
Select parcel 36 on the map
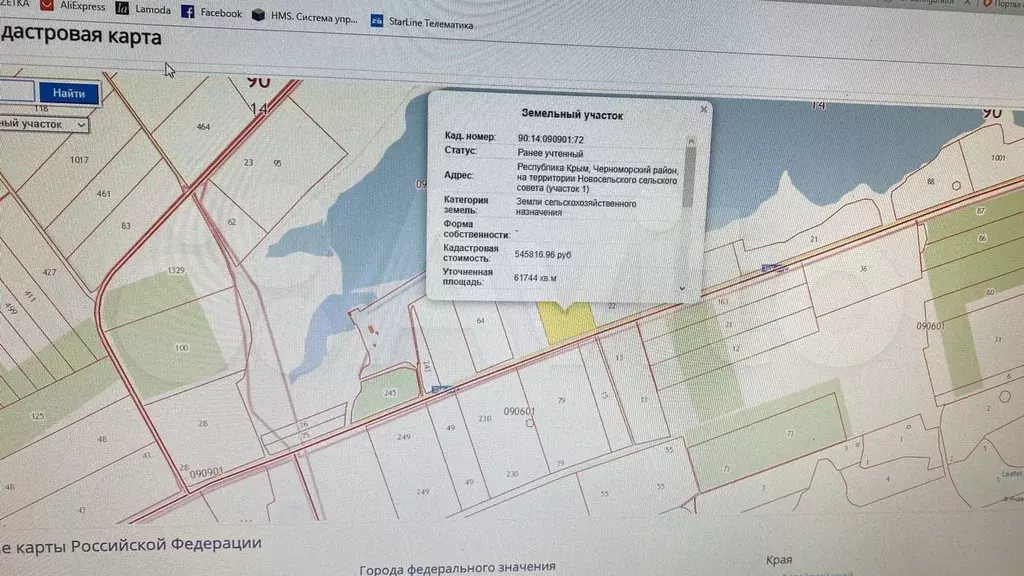861,268
